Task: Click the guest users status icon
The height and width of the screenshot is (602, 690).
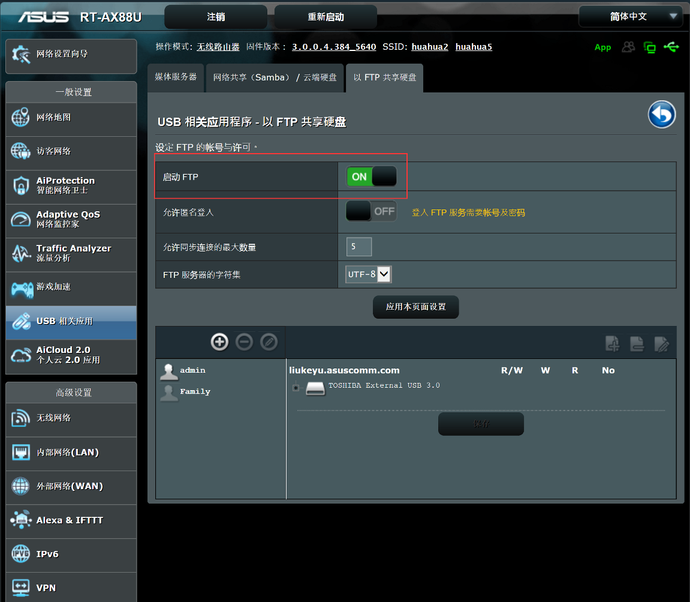Action: (x=628, y=47)
